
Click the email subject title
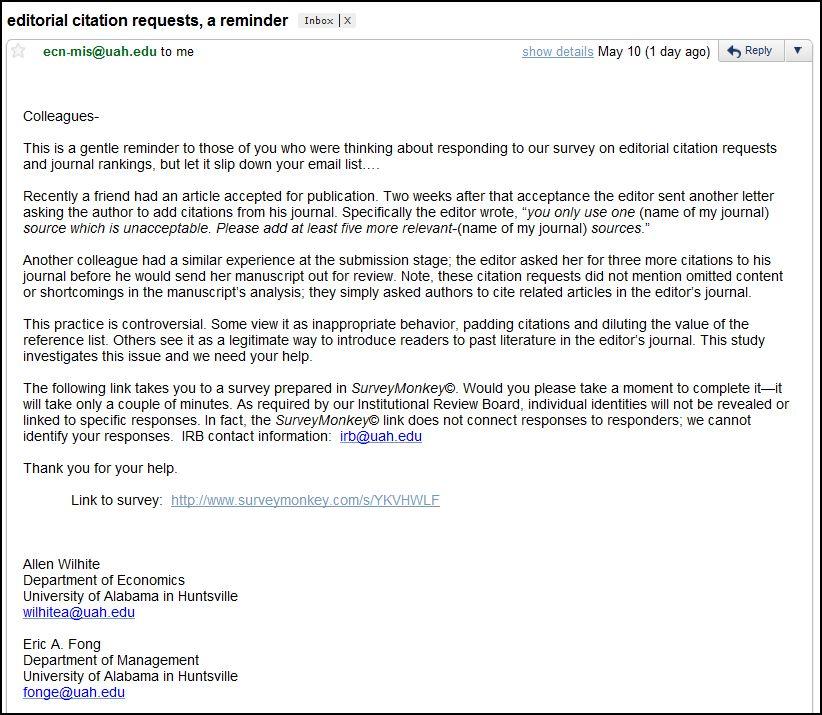pyautogui.click(x=147, y=20)
